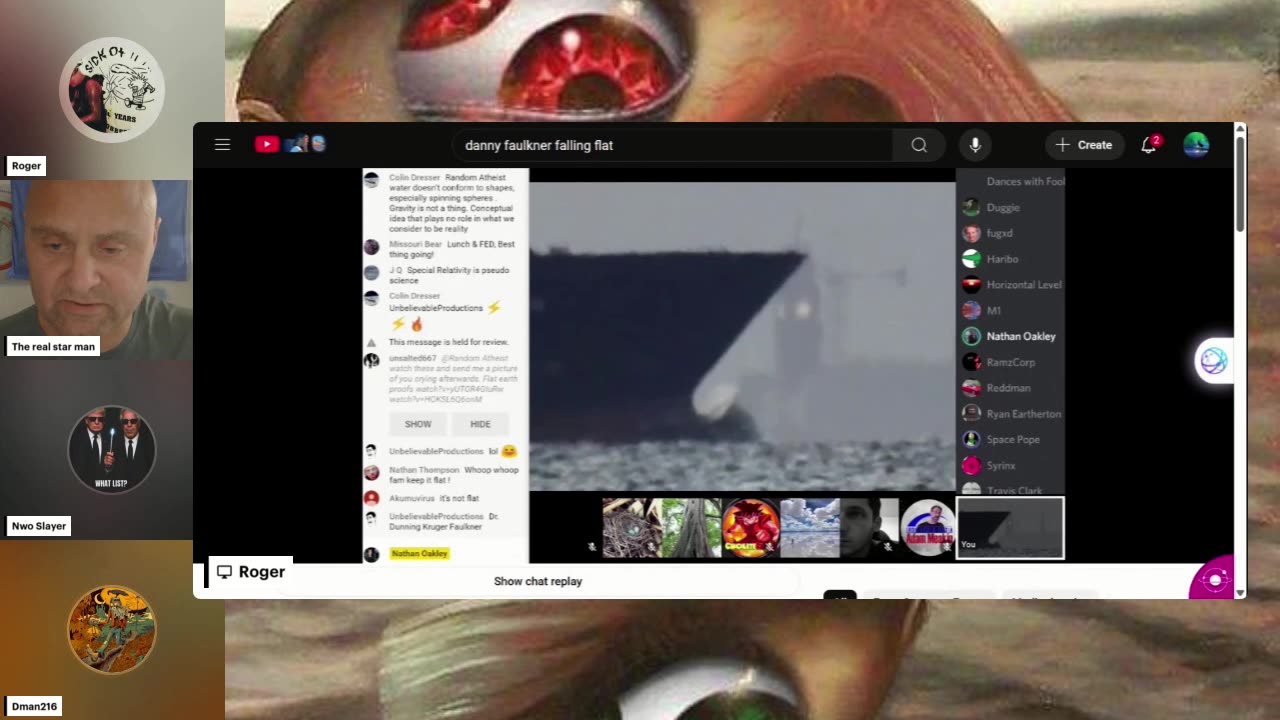1280x720 pixels.
Task: Click the magnifier search button
Action: pyautogui.click(x=919, y=145)
